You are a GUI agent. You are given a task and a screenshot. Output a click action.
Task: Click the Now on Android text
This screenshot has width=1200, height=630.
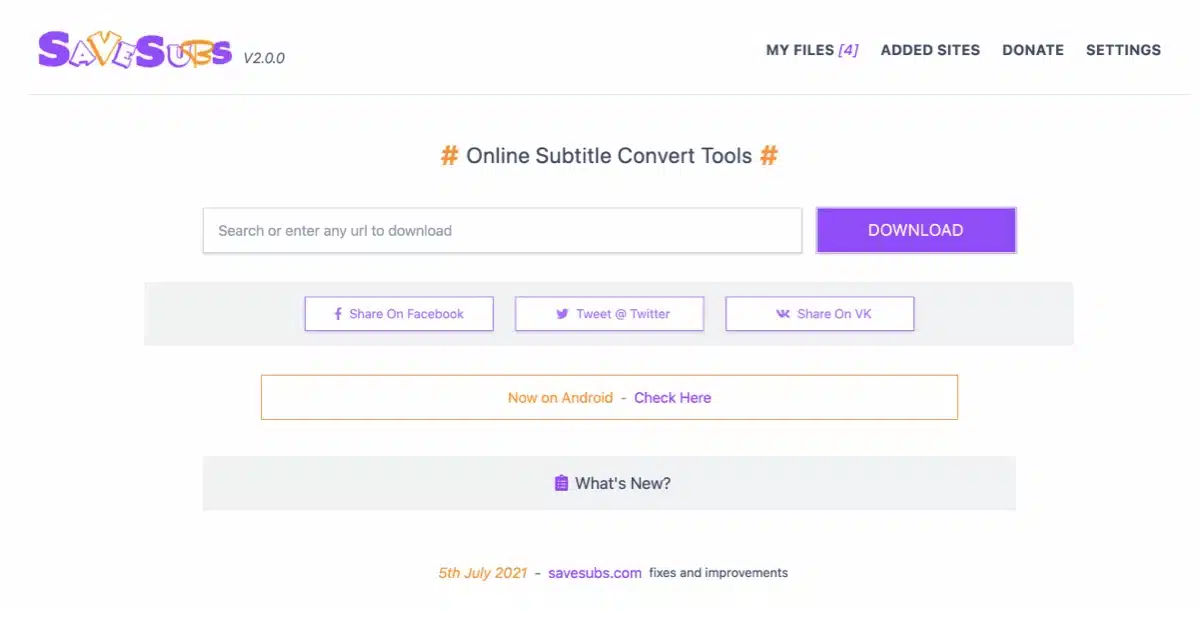point(560,397)
